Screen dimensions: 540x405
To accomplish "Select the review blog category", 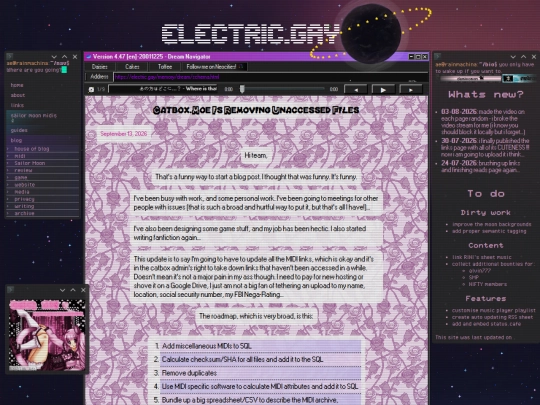I will (x=23, y=170).
